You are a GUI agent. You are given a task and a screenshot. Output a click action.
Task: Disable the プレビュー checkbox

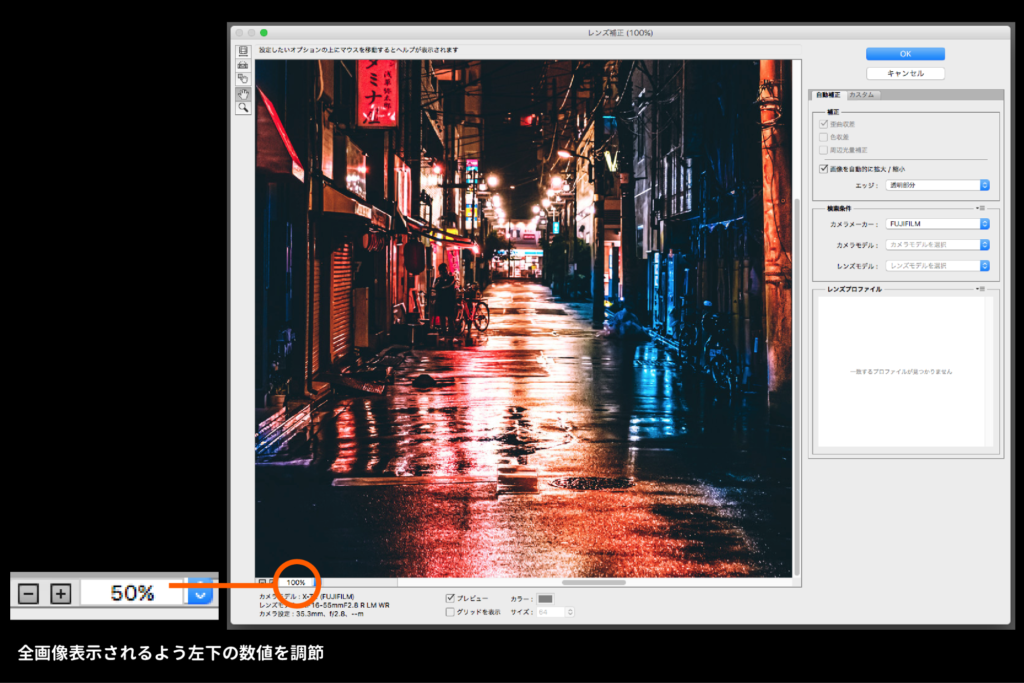point(452,597)
